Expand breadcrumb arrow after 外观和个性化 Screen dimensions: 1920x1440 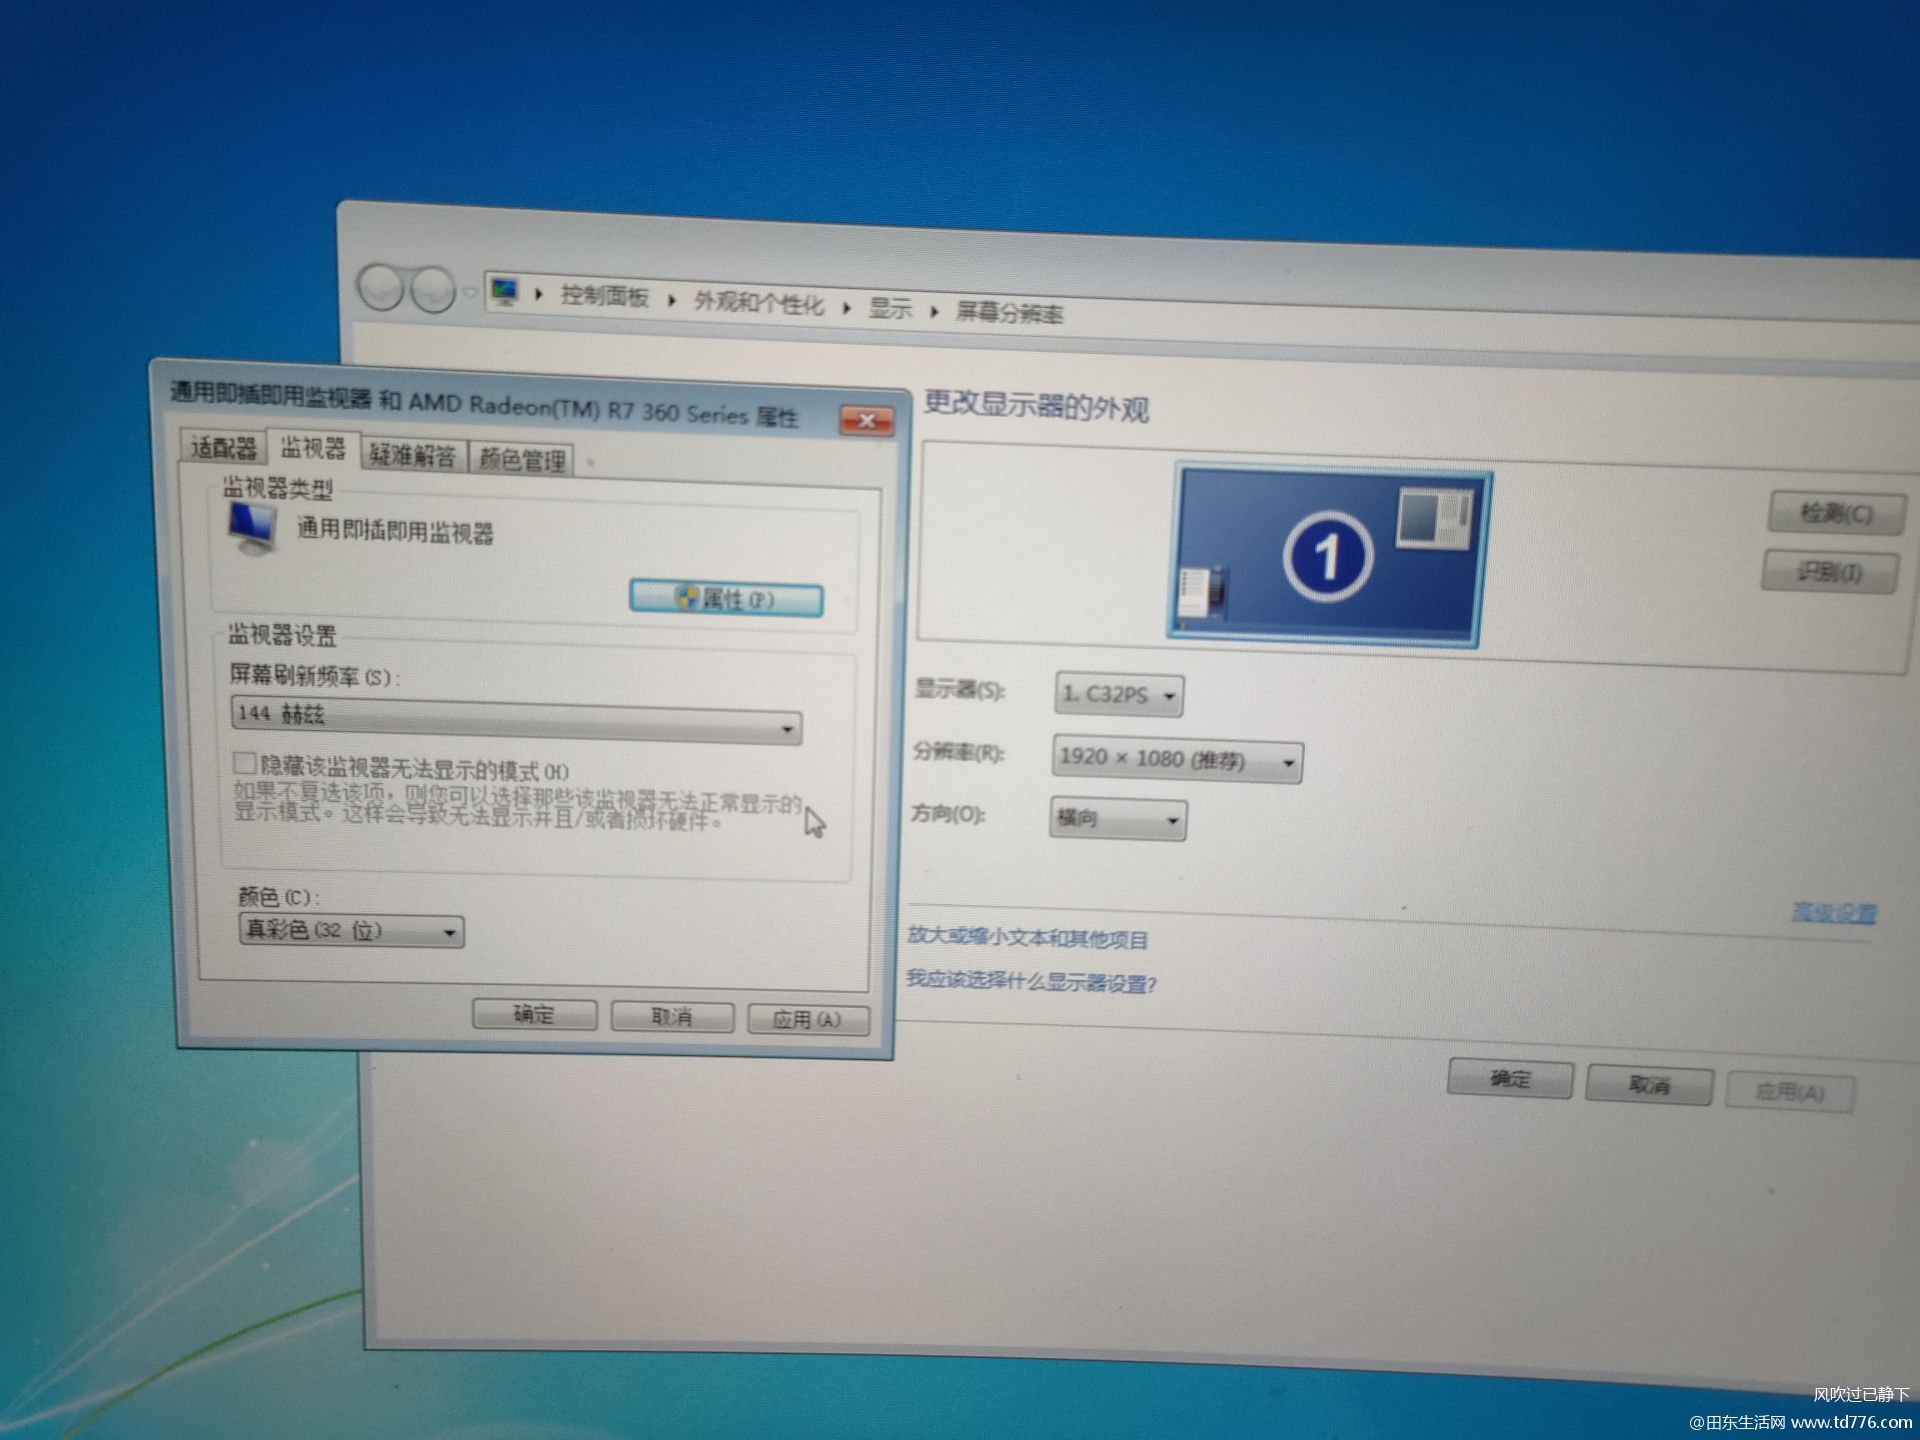[x=846, y=307]
